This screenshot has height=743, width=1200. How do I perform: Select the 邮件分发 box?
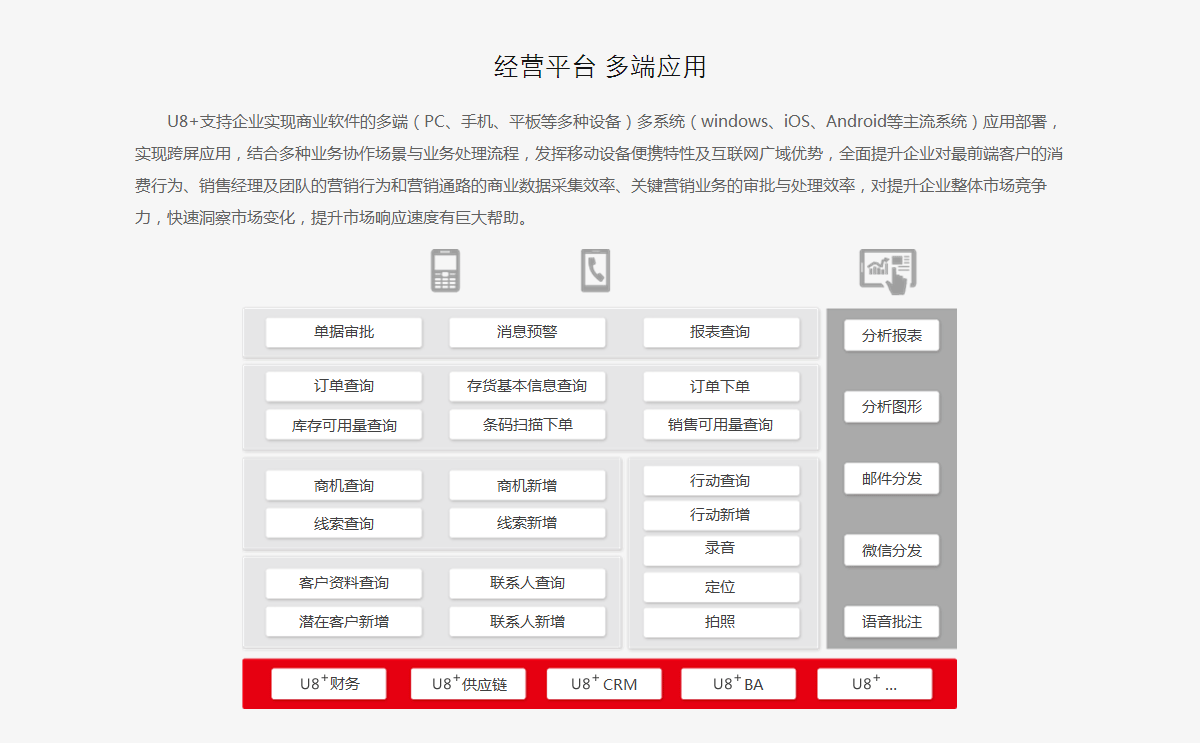[892, 479]
